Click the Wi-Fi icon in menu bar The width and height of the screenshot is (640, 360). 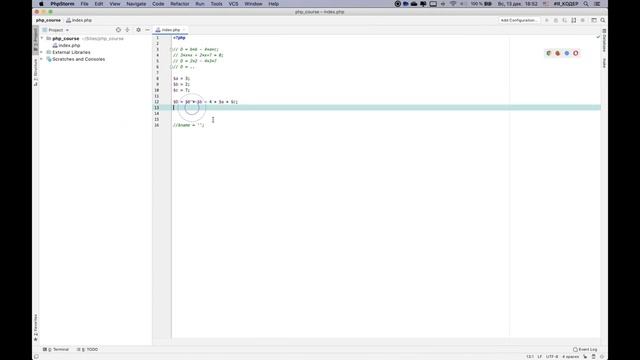click(453, 4)
